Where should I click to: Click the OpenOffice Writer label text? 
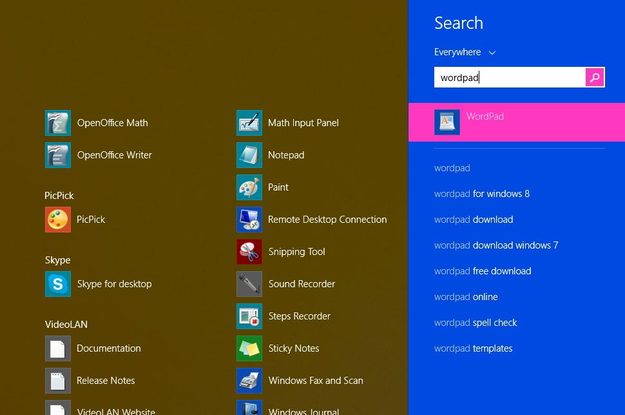point(114,155)
